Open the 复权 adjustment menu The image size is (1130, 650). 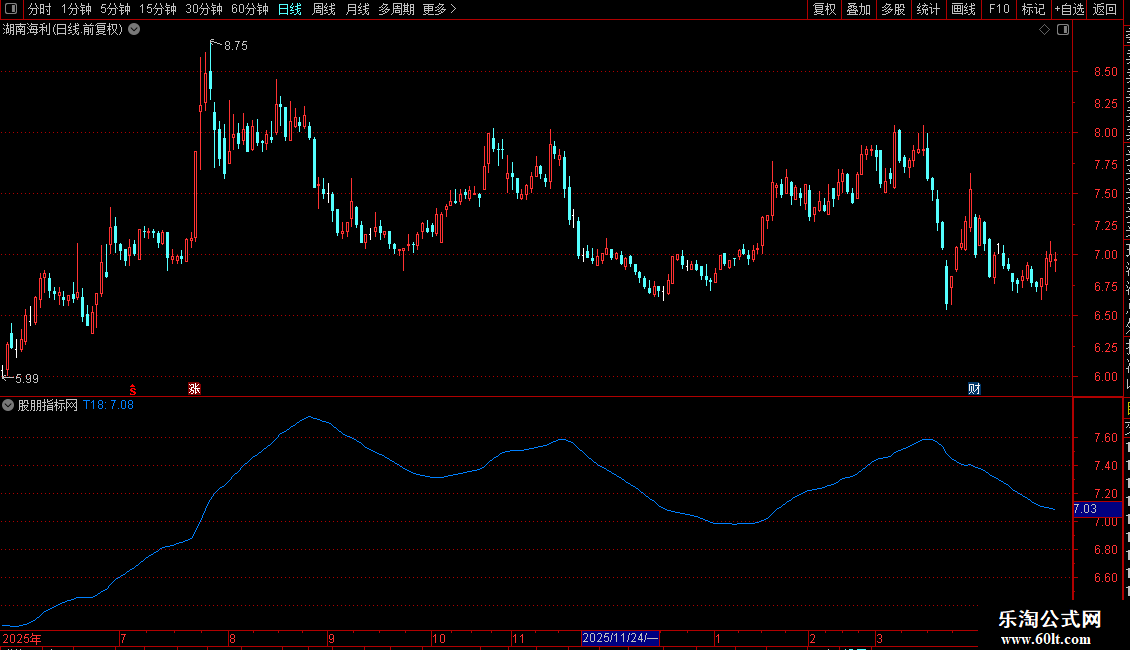[x=824, y=9]
